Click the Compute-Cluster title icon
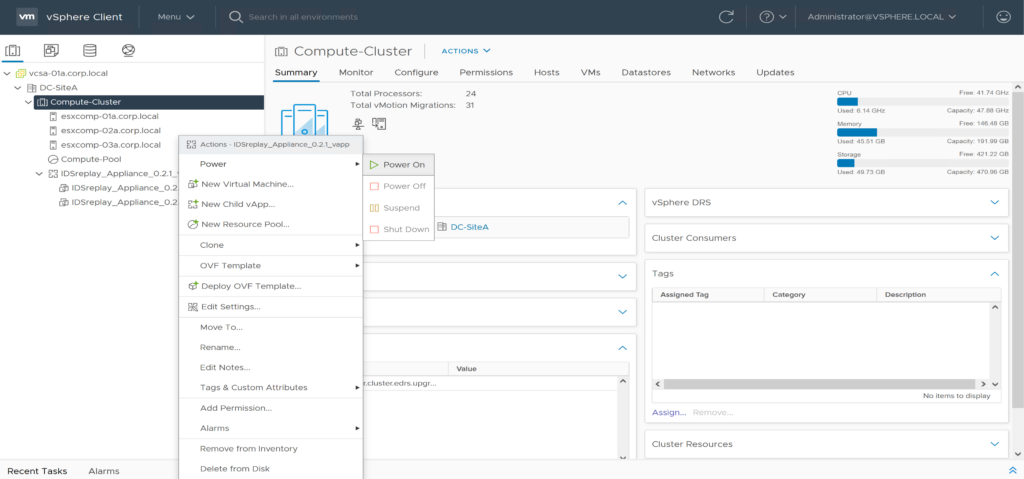The image size is (1024, 479). (281, 51)
